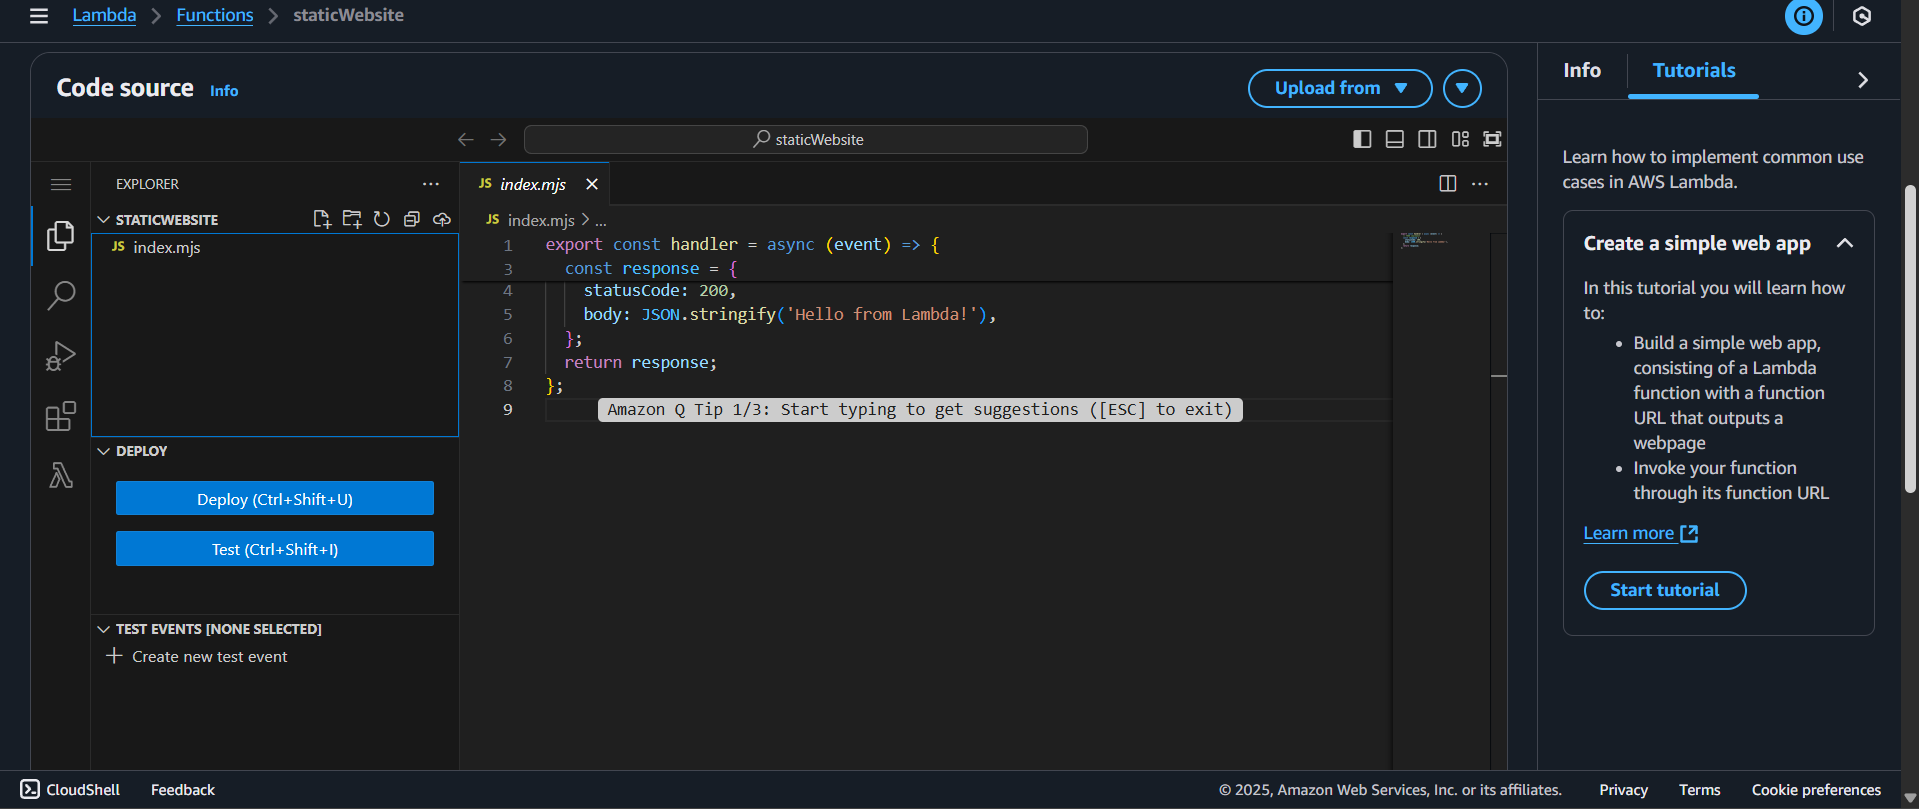1919x809 pixels.
Task: Go forward with the right arrow
Action: (499, 140)
